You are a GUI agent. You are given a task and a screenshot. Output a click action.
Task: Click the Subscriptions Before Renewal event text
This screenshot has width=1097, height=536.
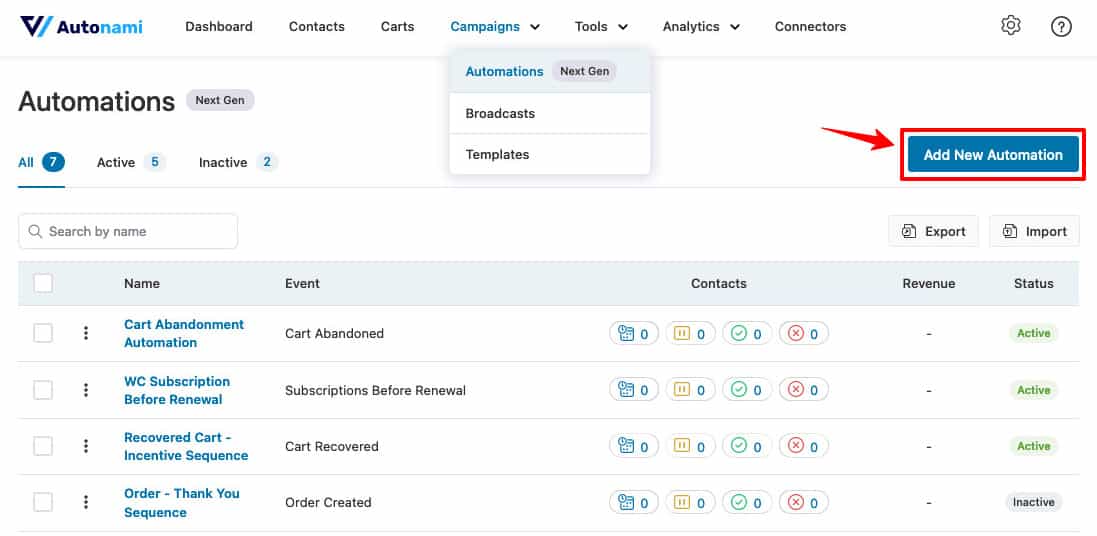[x=375, y=390]
